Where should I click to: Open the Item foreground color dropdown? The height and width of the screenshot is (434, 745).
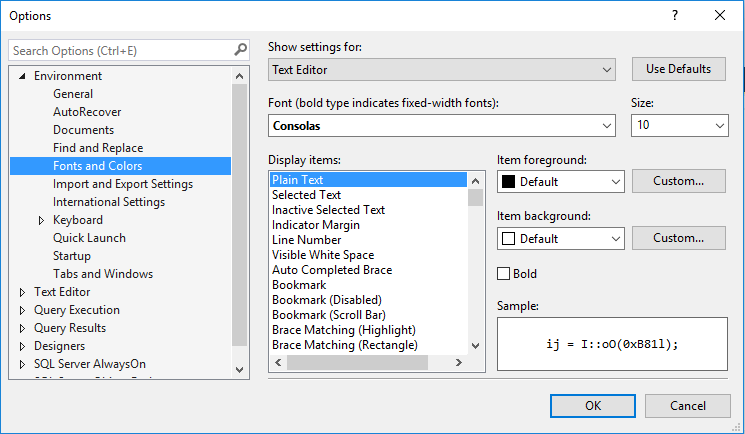click(561, 182)
